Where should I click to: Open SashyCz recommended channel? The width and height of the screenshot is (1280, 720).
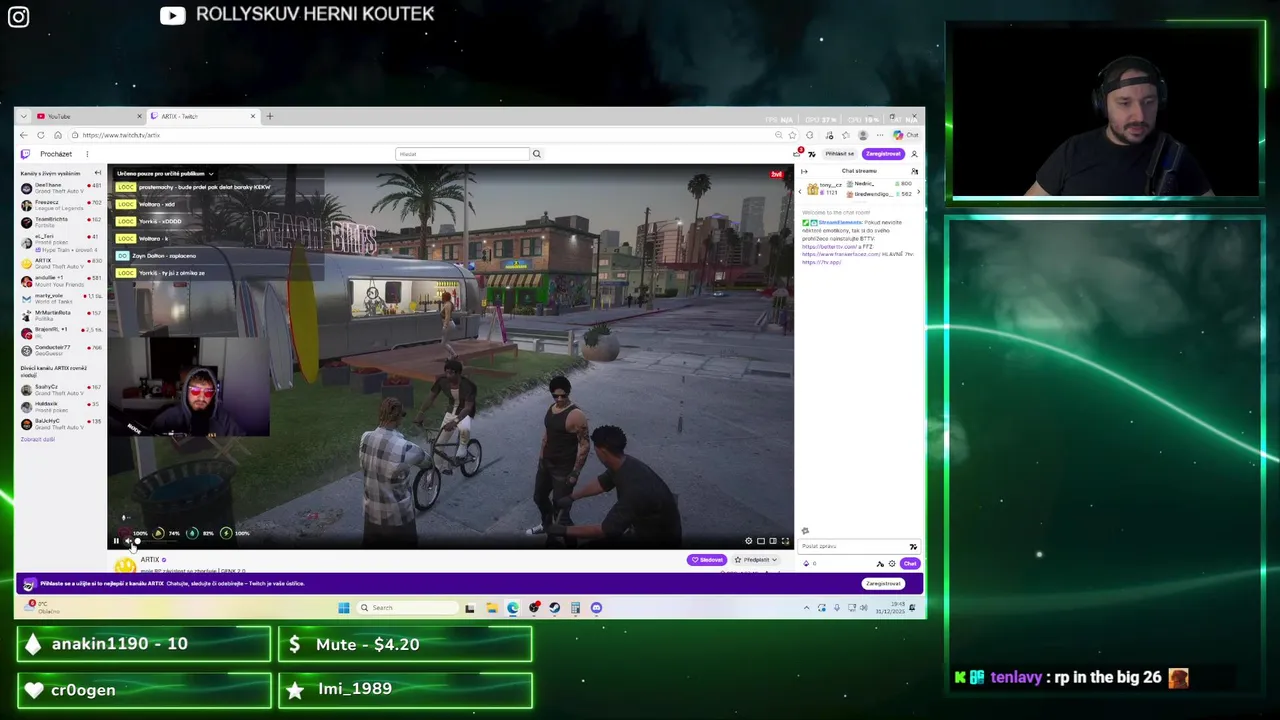(x=60, y=389)
